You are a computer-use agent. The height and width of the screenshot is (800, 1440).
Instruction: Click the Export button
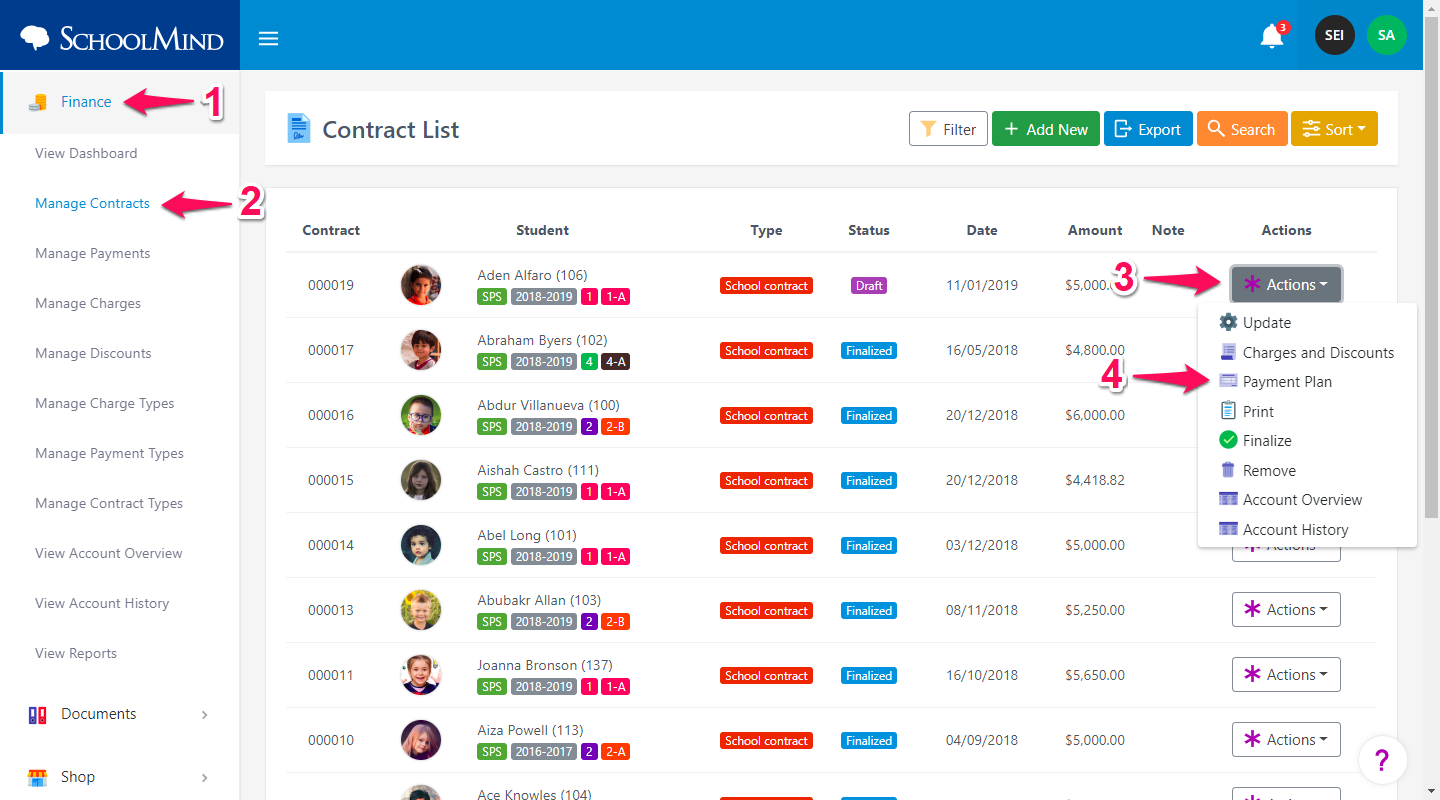(x=1148, y=129)
